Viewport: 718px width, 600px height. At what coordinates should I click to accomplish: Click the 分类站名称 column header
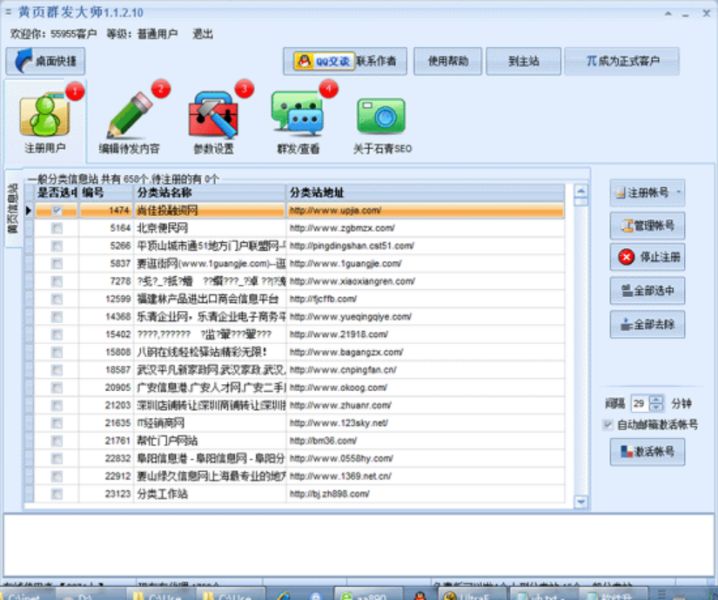(210, 192)
